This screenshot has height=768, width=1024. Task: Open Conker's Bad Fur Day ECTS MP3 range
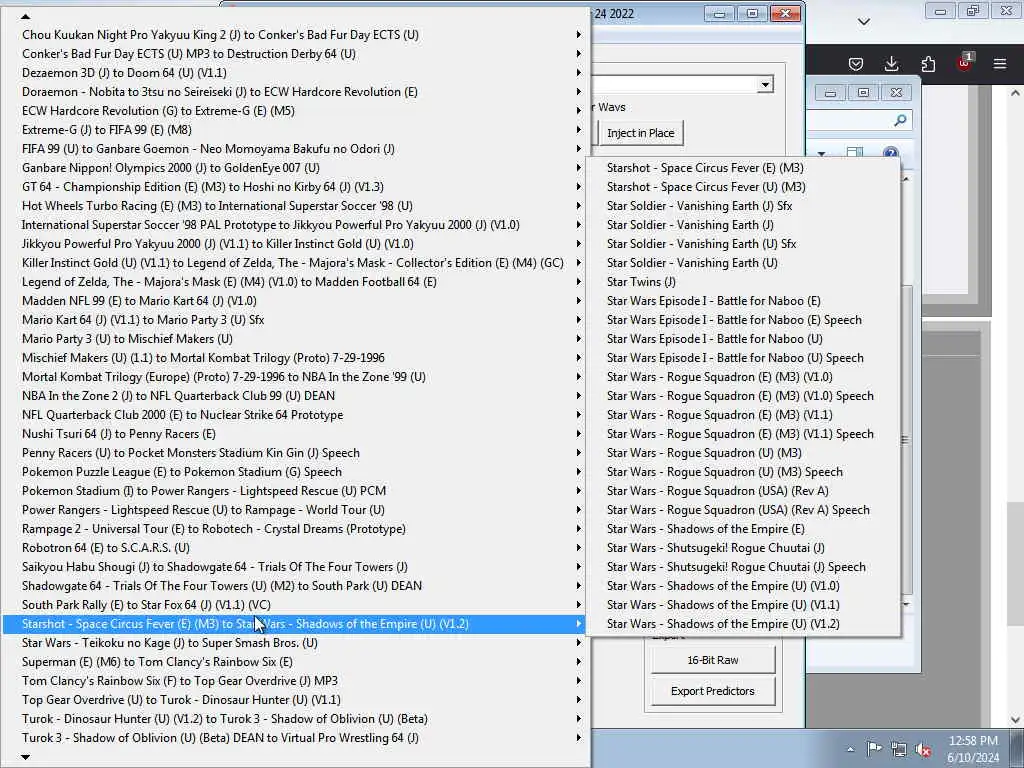click(x=296, y=54)
